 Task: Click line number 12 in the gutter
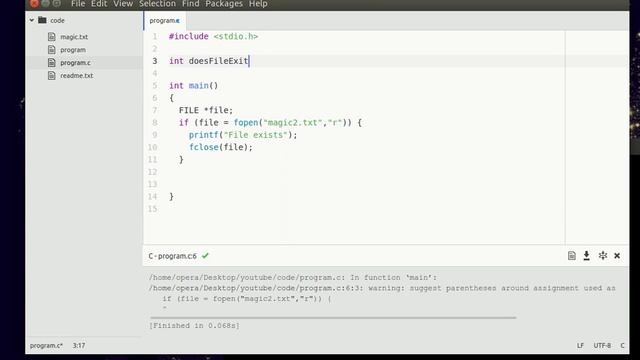[x=152, y=172]
